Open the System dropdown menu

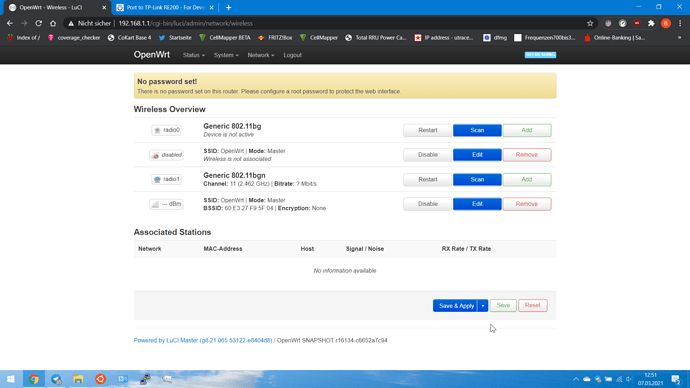point(226,55)
